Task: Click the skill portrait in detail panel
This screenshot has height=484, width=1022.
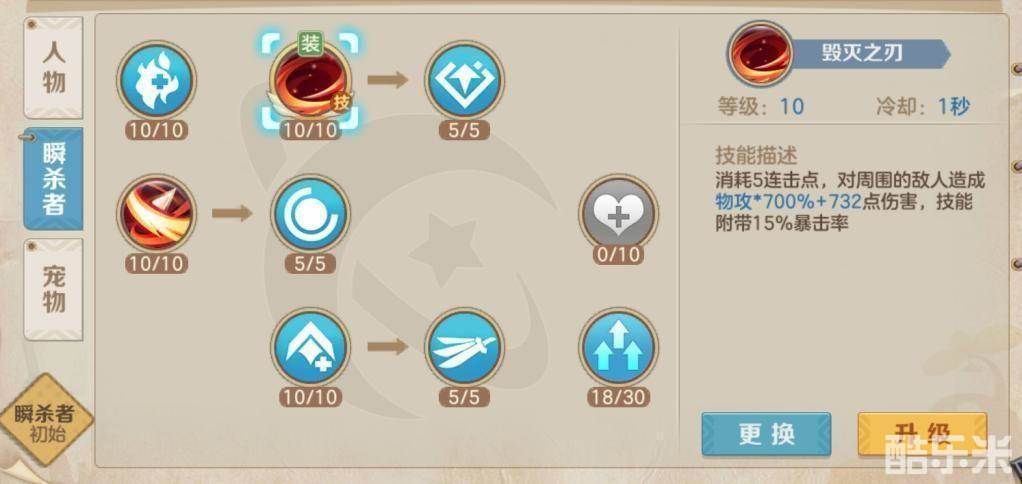Action: 760,53
